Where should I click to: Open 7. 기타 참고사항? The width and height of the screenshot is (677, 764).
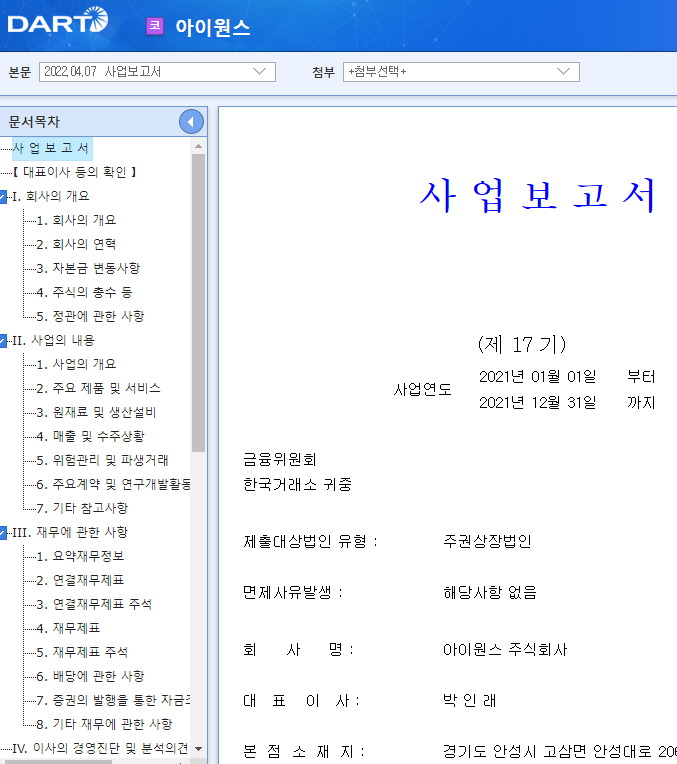[82, 508]
